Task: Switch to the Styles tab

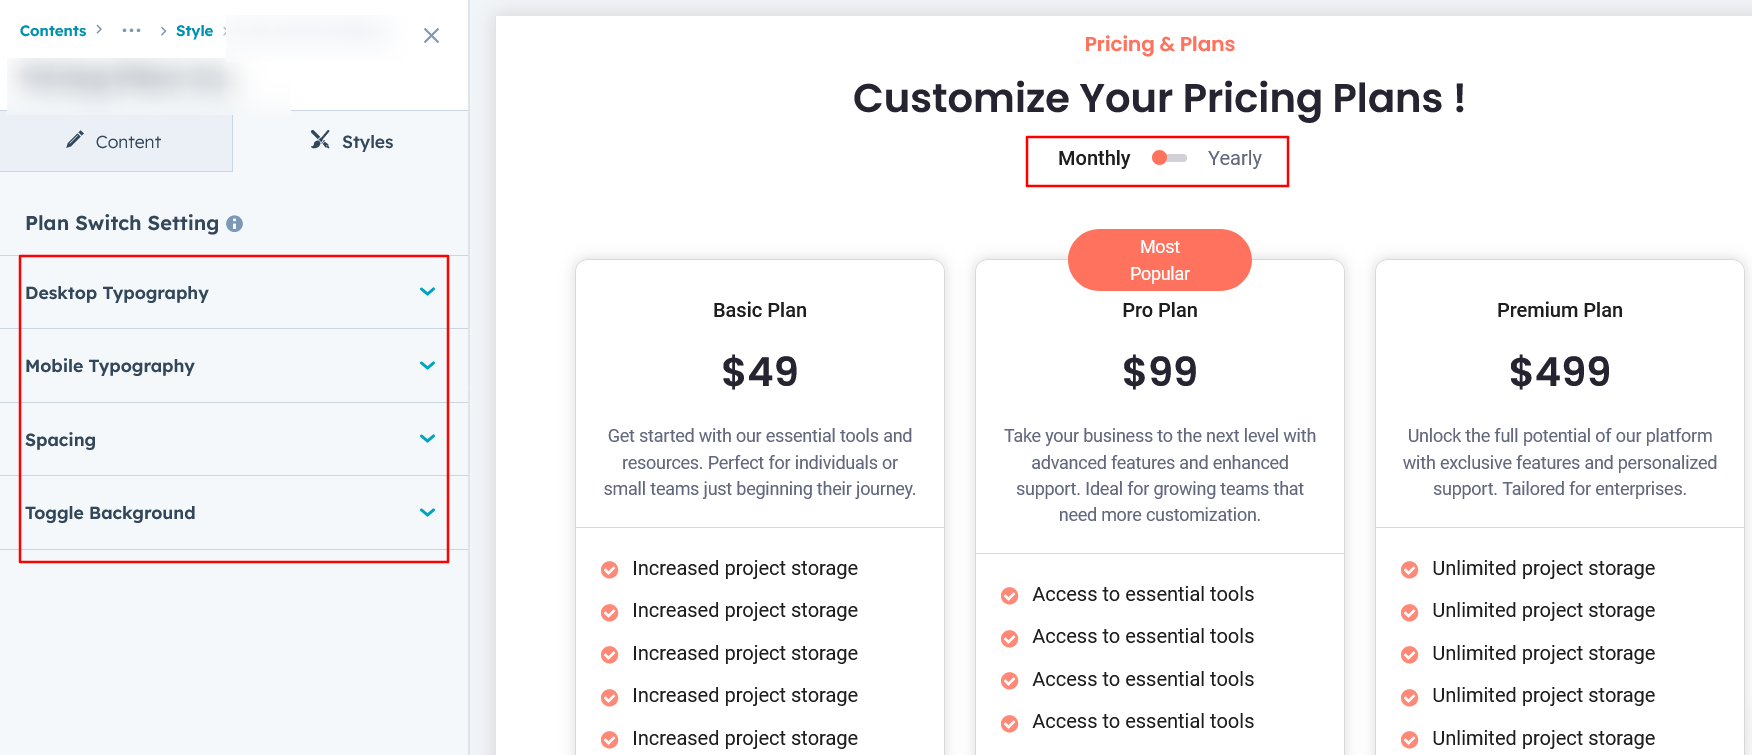Action: coord(352,142)
